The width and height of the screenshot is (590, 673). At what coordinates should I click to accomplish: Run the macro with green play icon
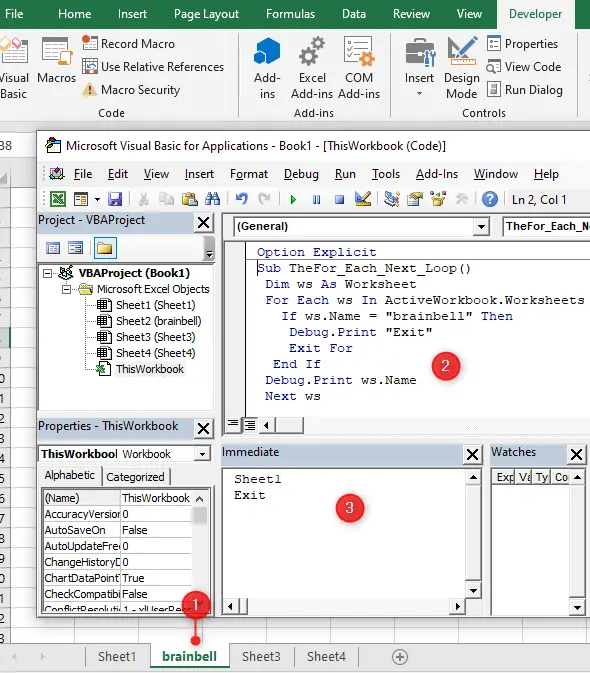[x=293, y=199]
